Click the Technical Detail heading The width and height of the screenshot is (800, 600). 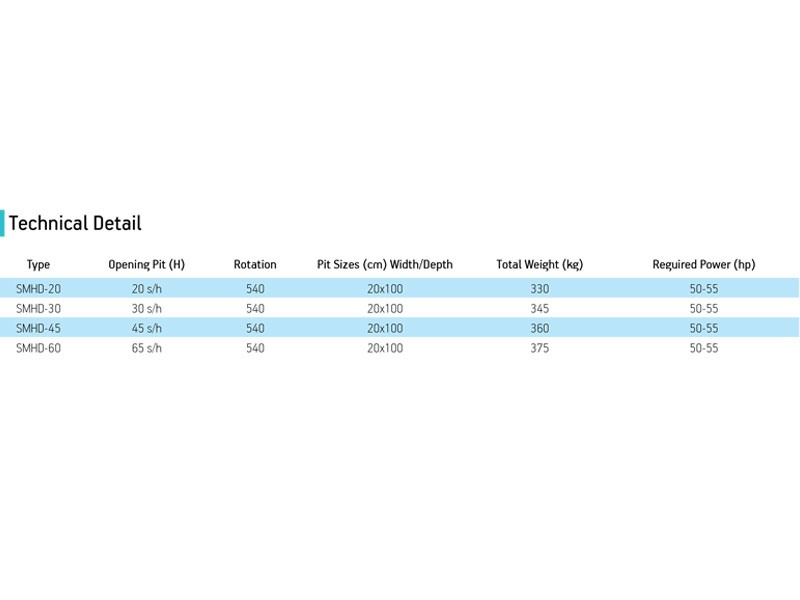tap(75, 223)
